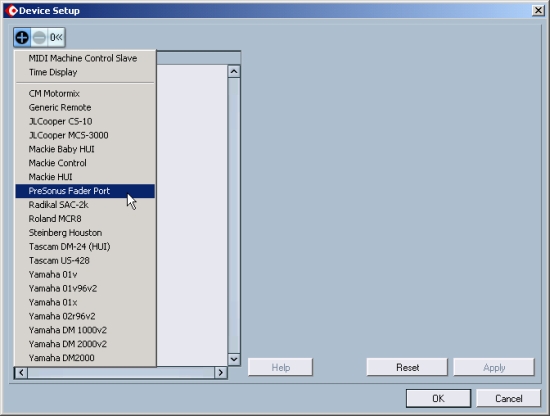
Task: Choose Roland MCR8 device
Action: click(x=85, y=219)
